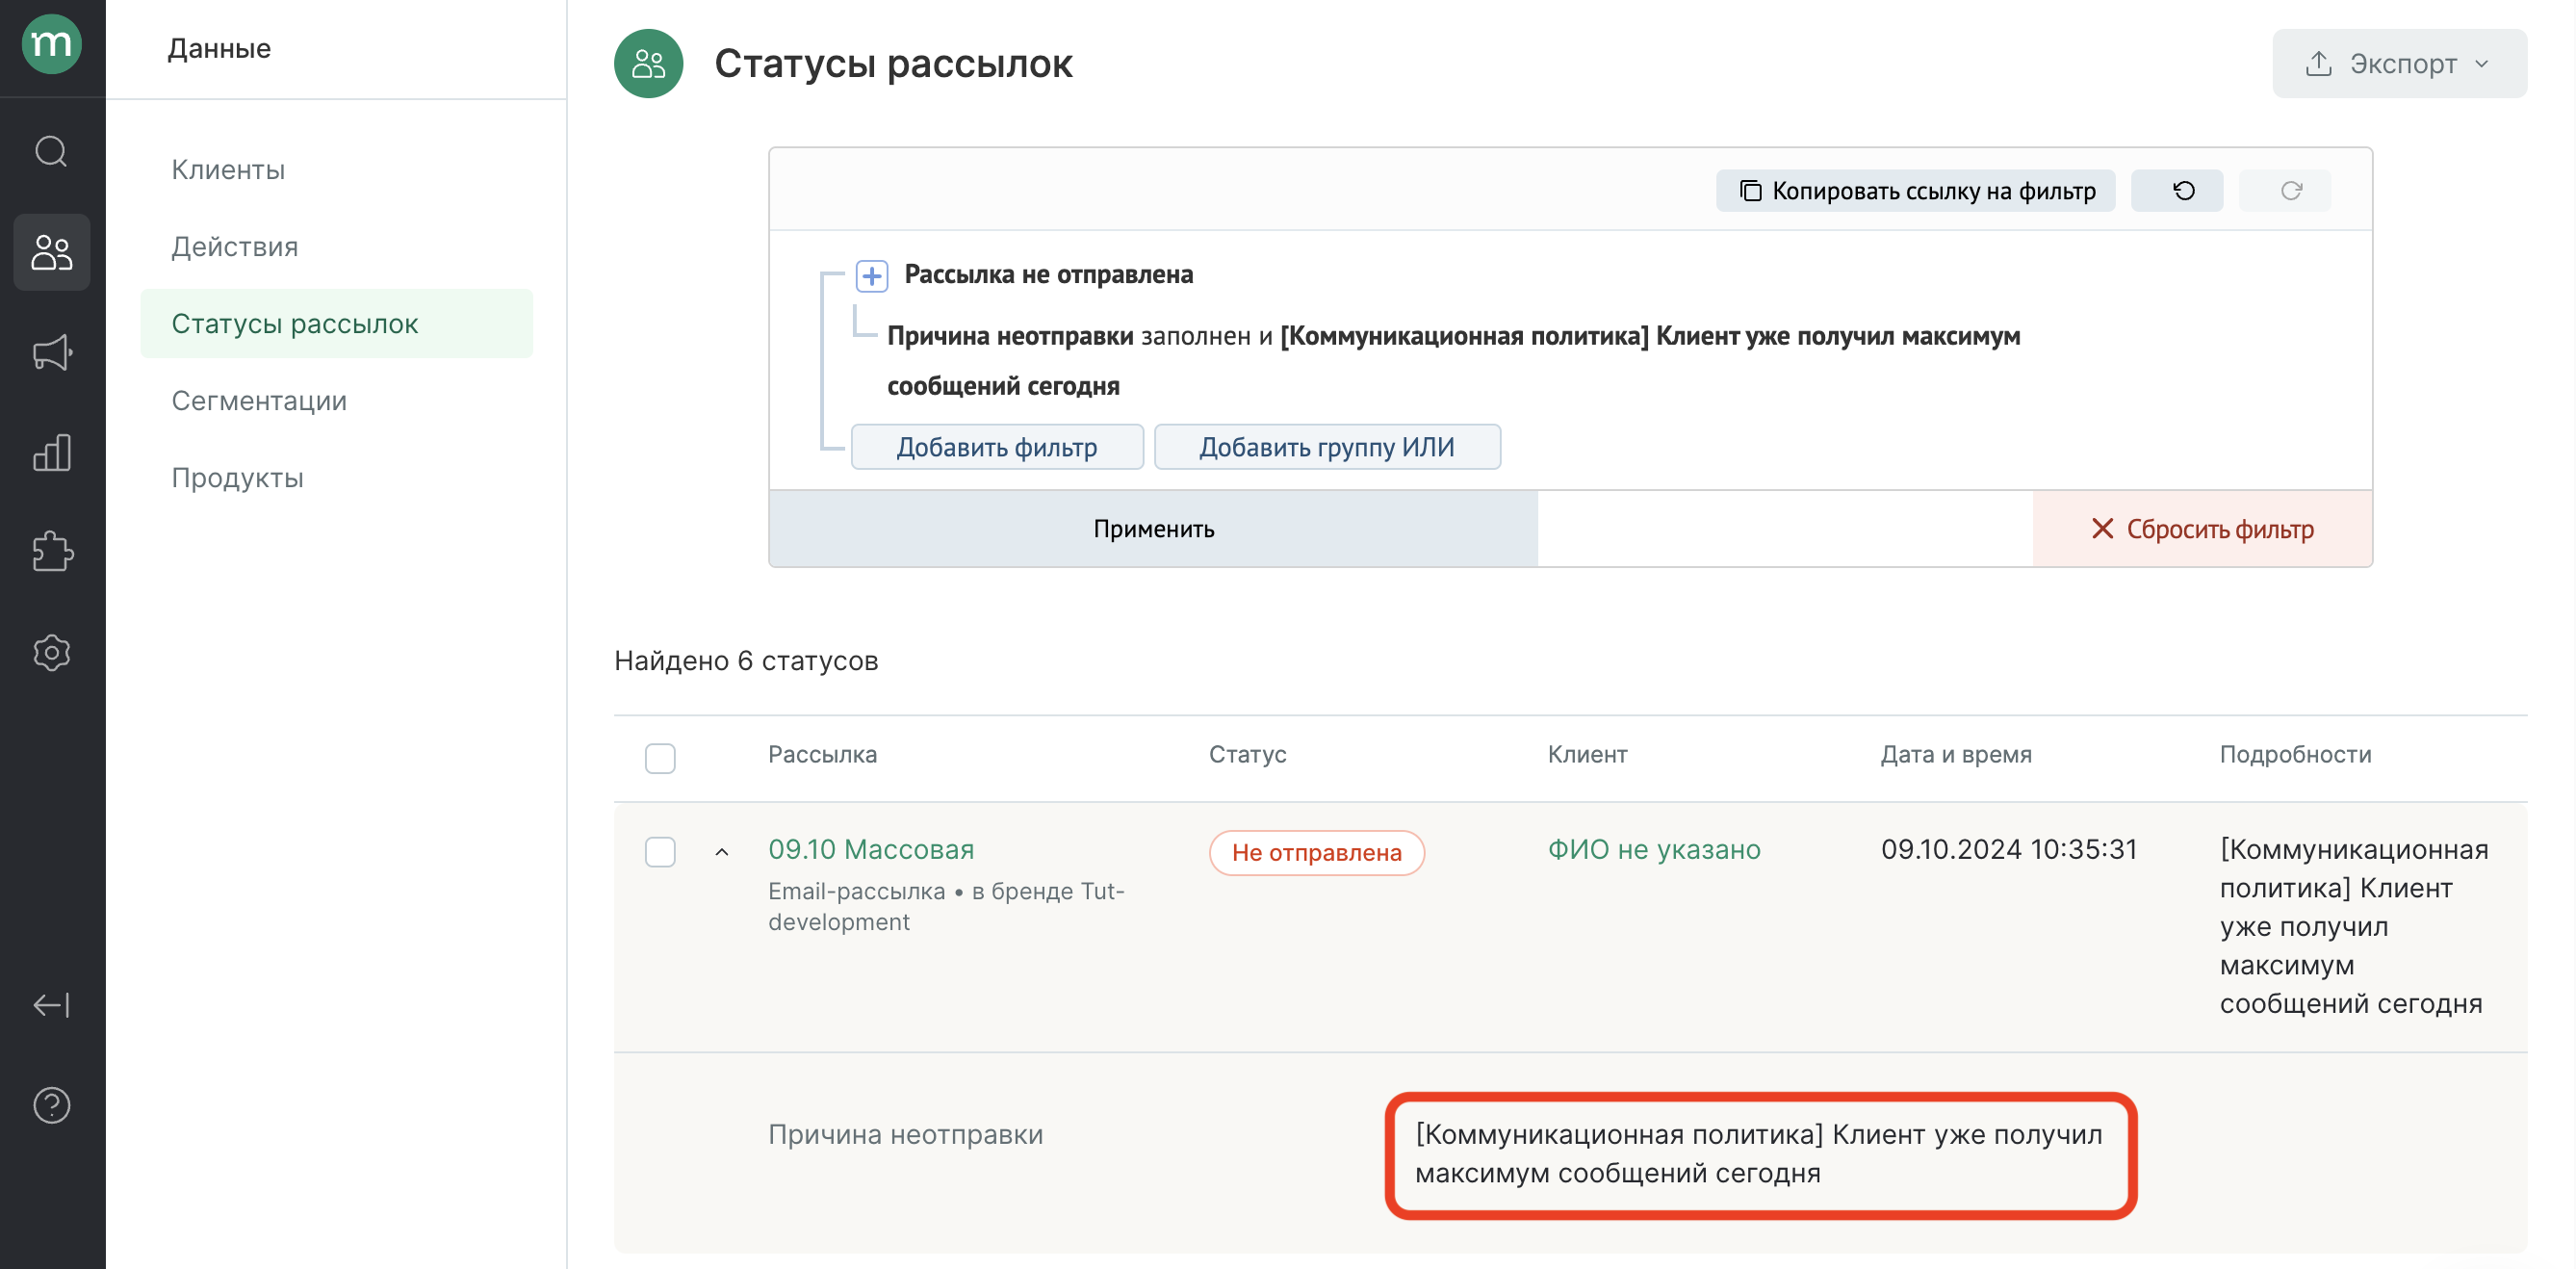Click Email-рассылка в бренде Tut-development subtitle
Screen dimensions: 2576x1269
click(x=946, y=906)
